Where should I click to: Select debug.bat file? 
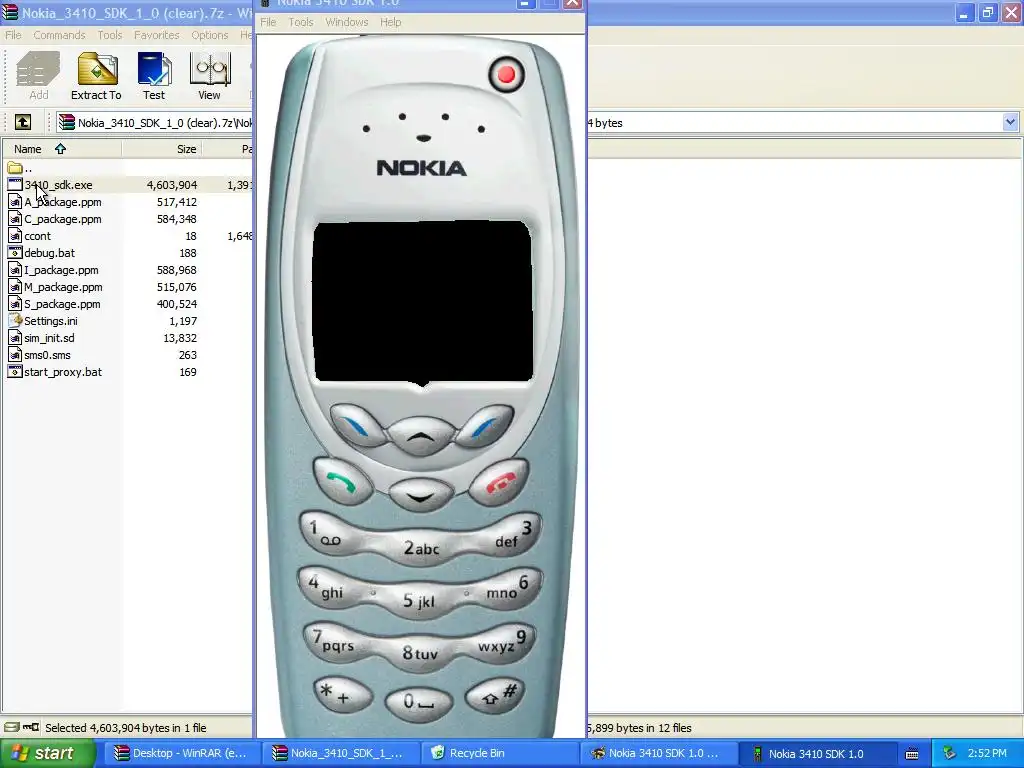pyautogui.click(x=41, y=253)
